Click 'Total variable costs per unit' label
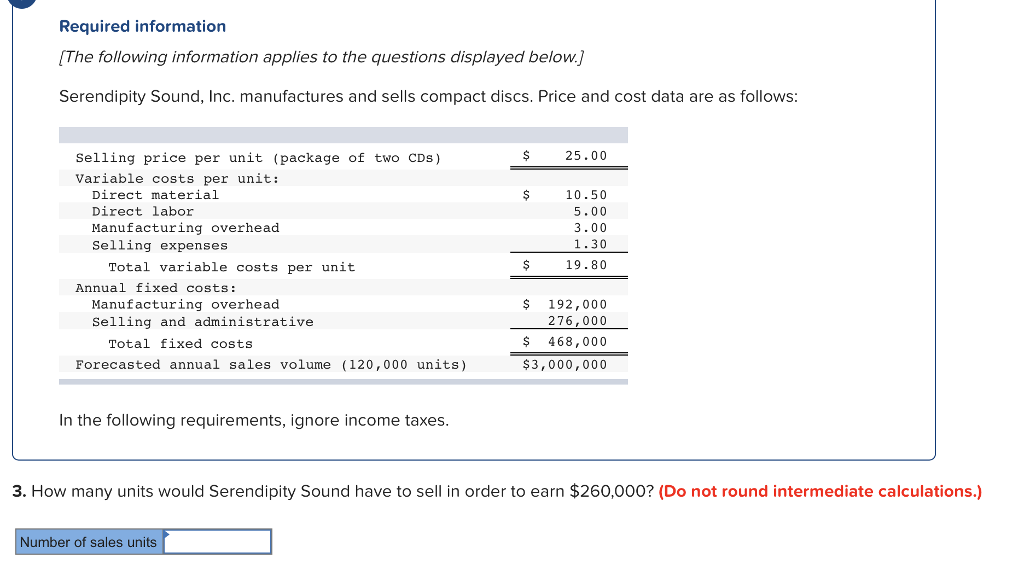1024x570 pixels. click(232, 267)
